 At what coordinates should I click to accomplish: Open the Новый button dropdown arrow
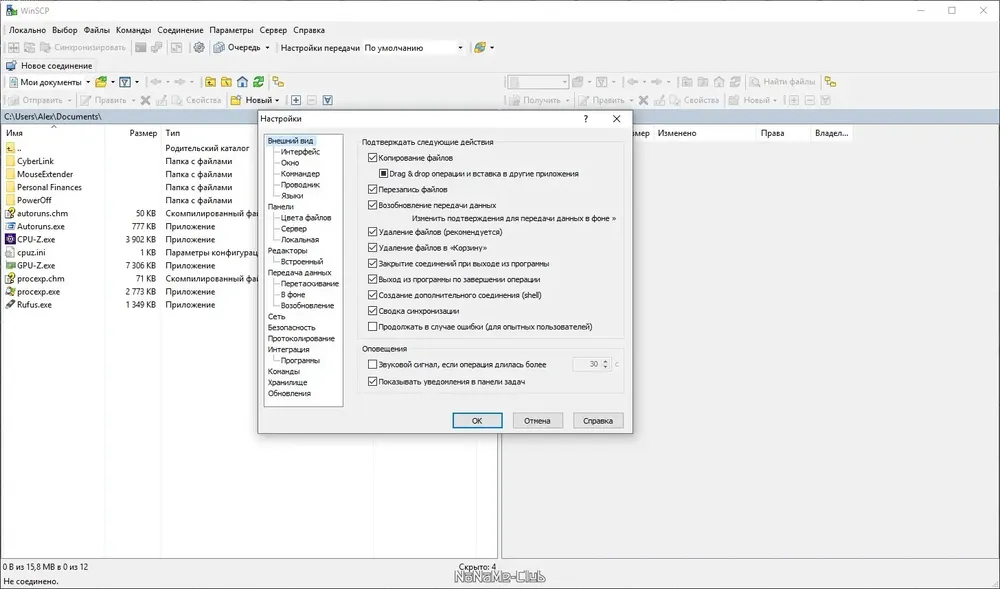(277, 100)
